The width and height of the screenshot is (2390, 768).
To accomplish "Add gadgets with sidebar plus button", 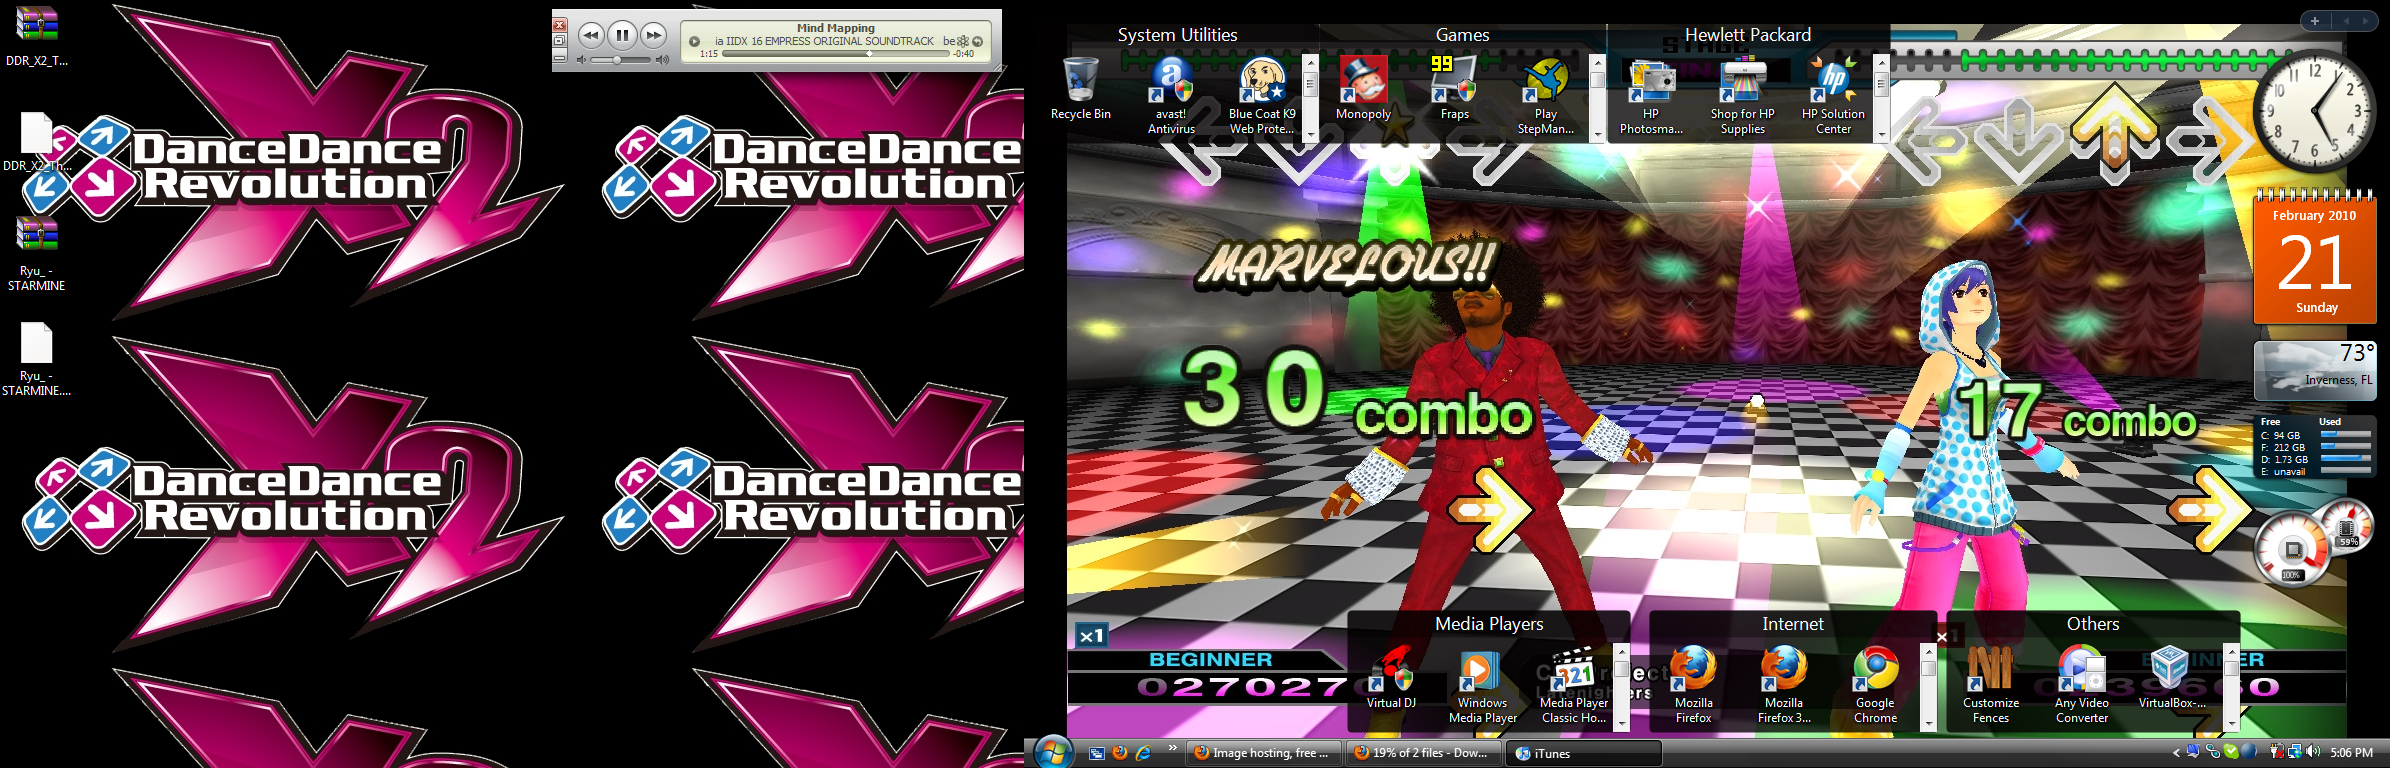I will point(2314,20).
